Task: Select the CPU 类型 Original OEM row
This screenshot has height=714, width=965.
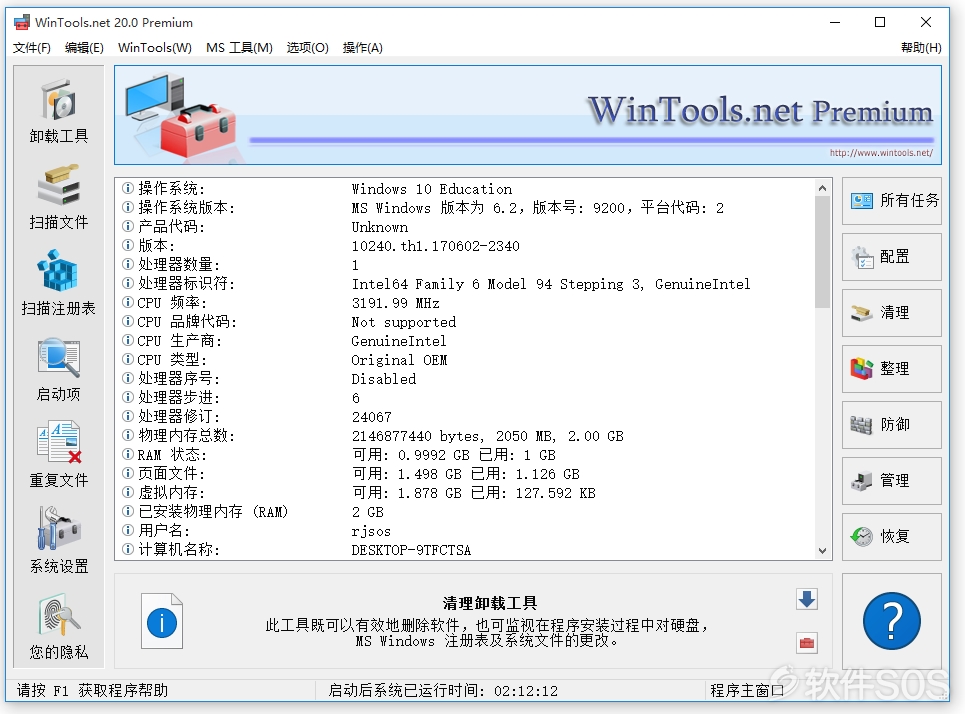Action: 465,359
